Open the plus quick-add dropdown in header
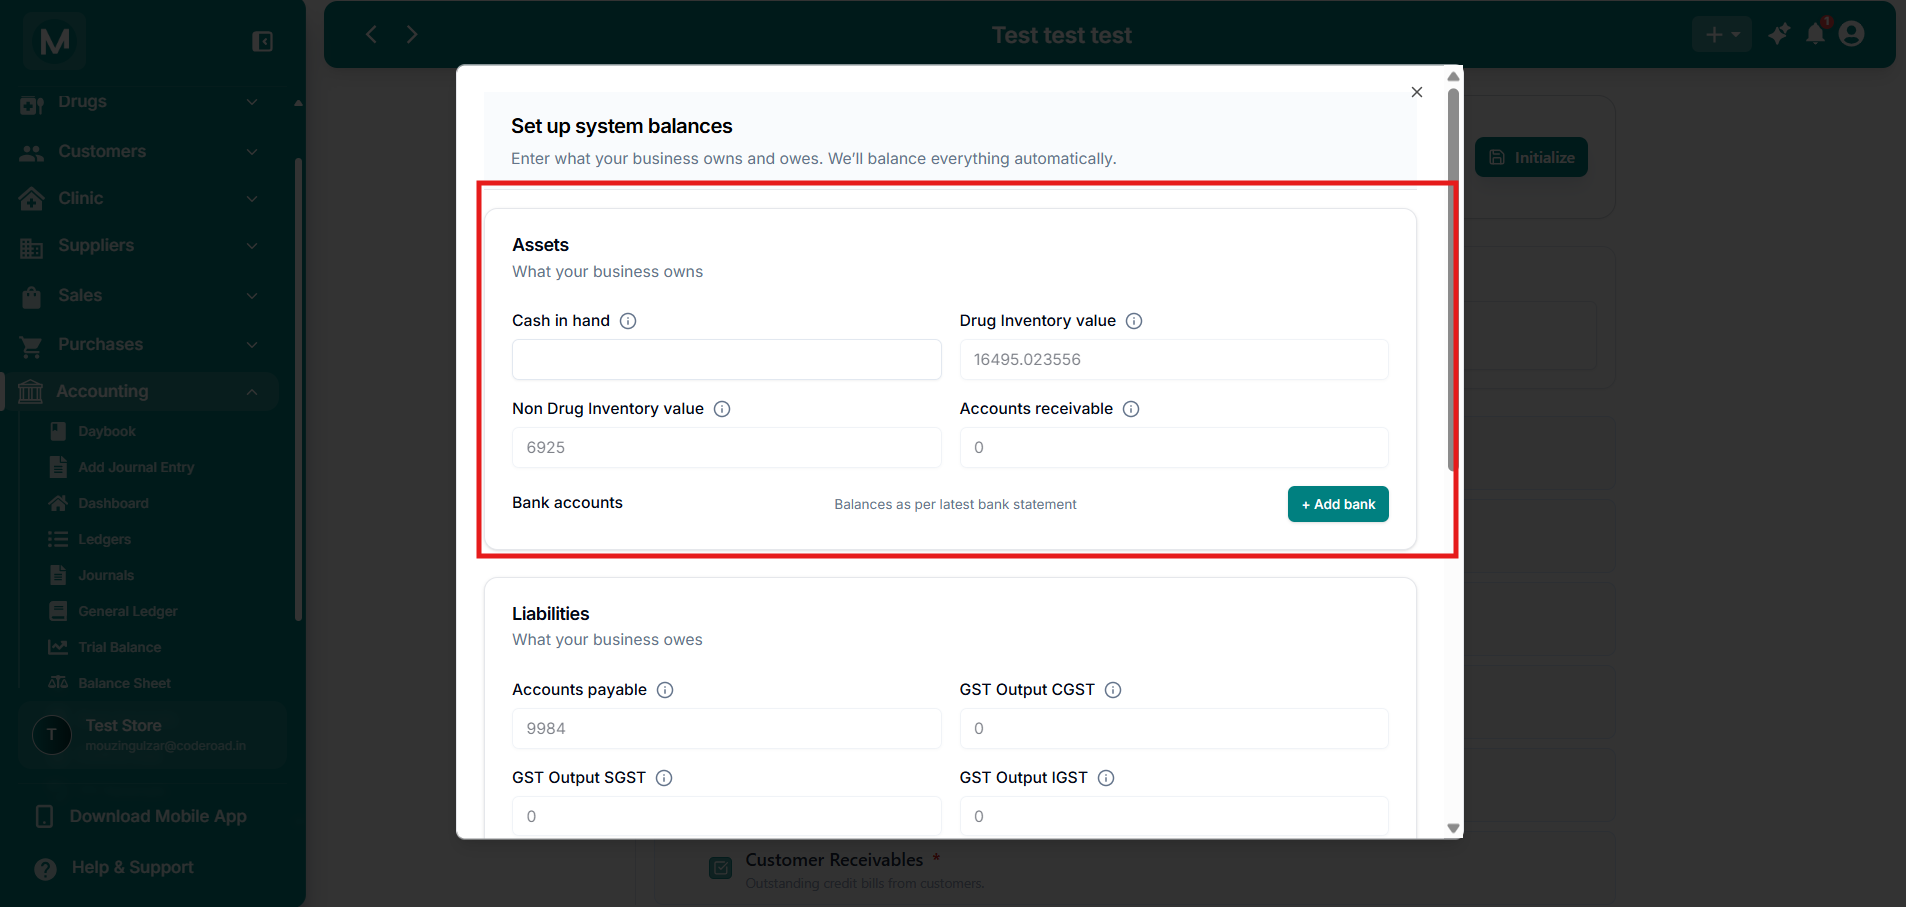Viewport: 1906px width, 907px height. 1722,35
